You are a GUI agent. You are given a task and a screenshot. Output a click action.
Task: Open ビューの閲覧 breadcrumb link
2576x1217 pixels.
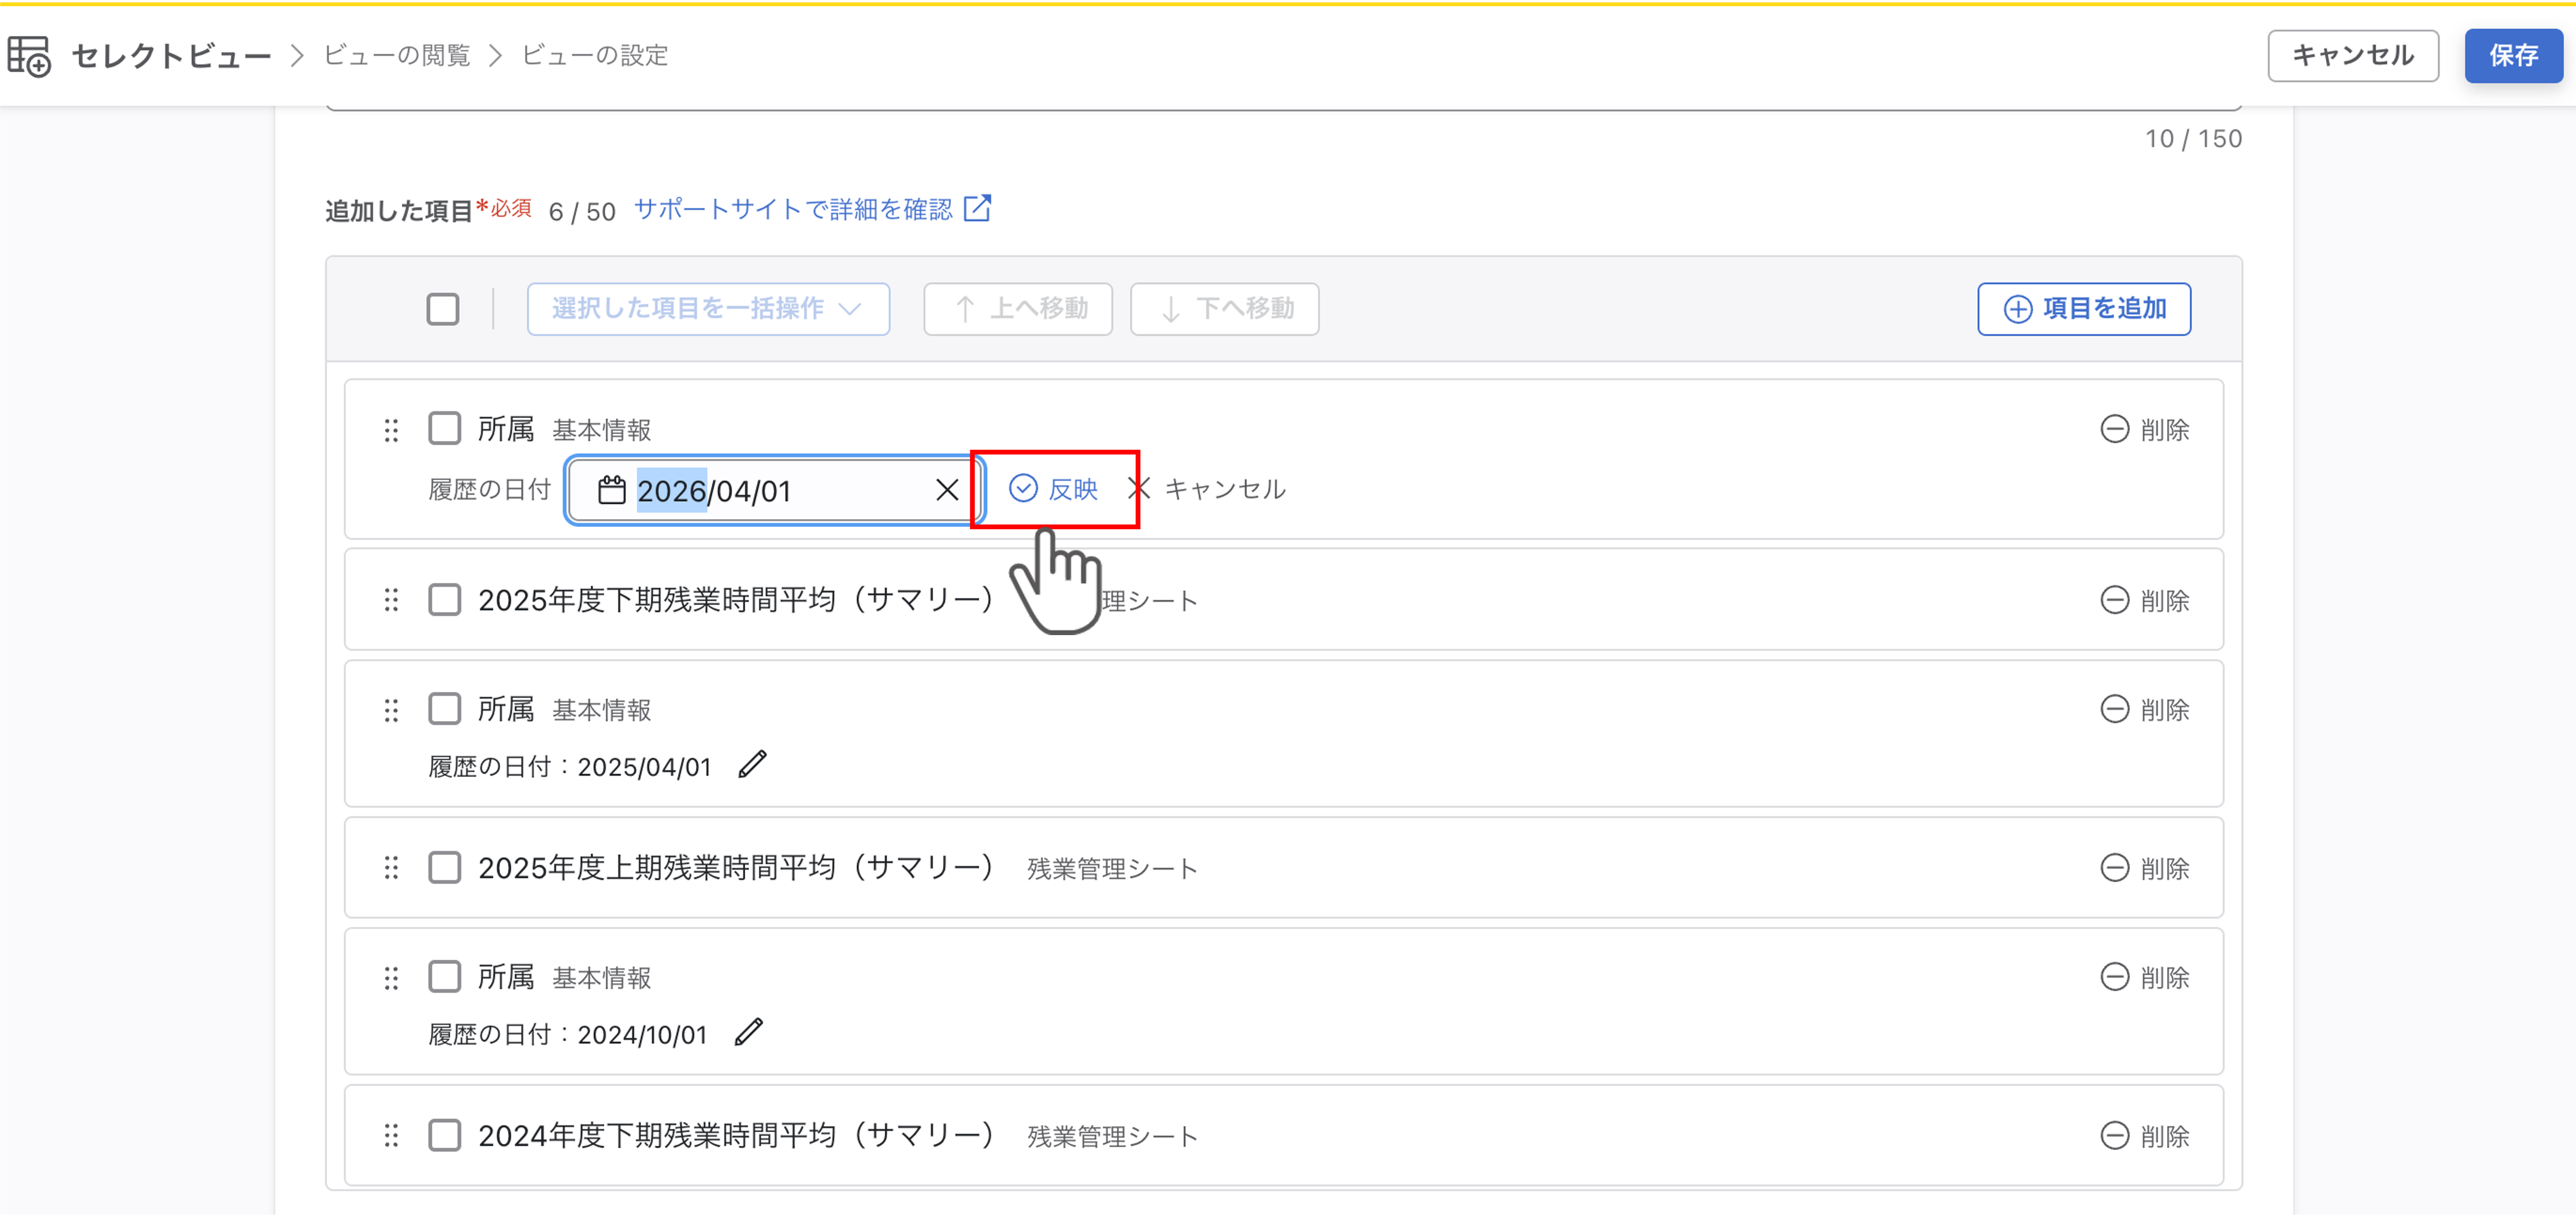pos(396,56)
